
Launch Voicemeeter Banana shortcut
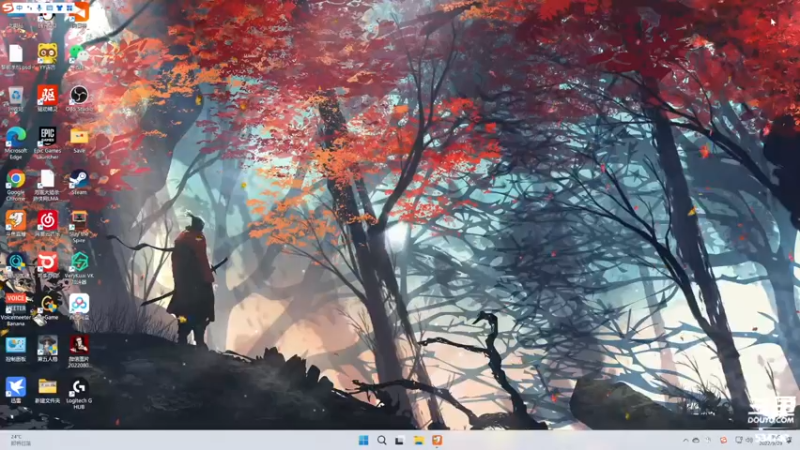pyautogui.click(x=15, y=305)
